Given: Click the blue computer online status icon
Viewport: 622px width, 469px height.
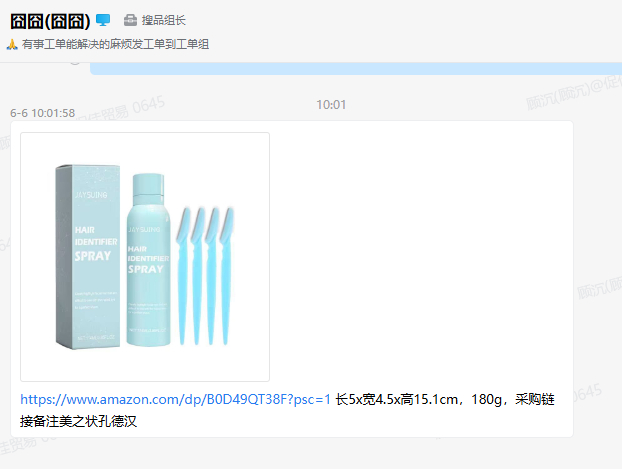Looking at the screenshot, I should (x=103, y=20).
